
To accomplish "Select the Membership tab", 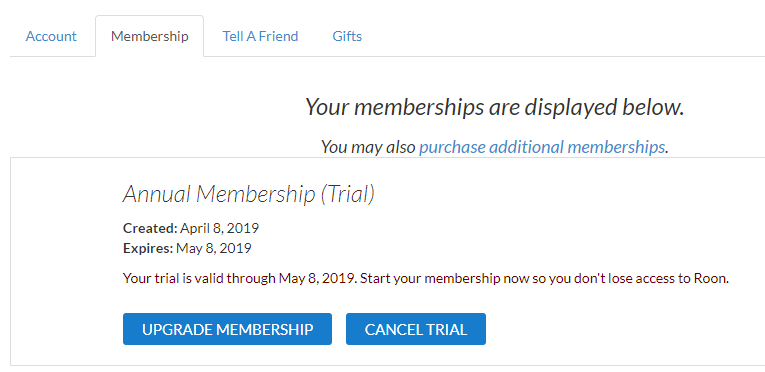I will point(149,36).
